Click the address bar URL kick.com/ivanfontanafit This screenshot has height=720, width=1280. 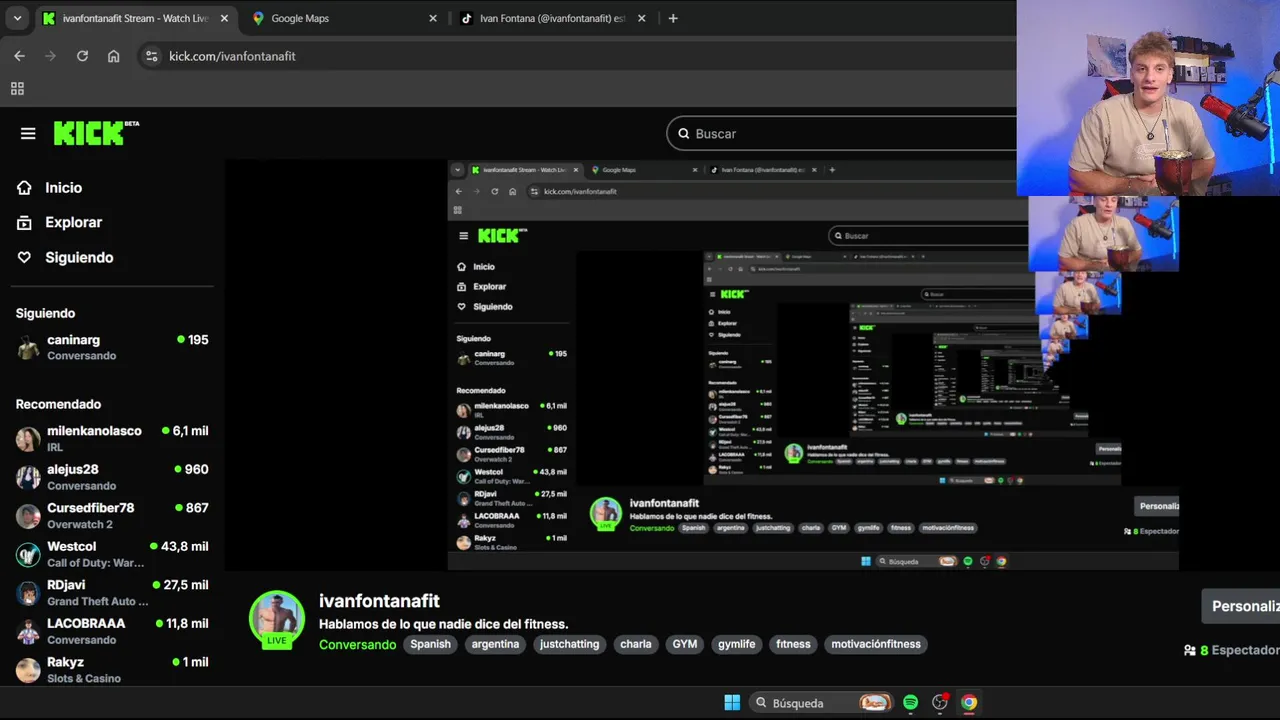coord(232,56)
